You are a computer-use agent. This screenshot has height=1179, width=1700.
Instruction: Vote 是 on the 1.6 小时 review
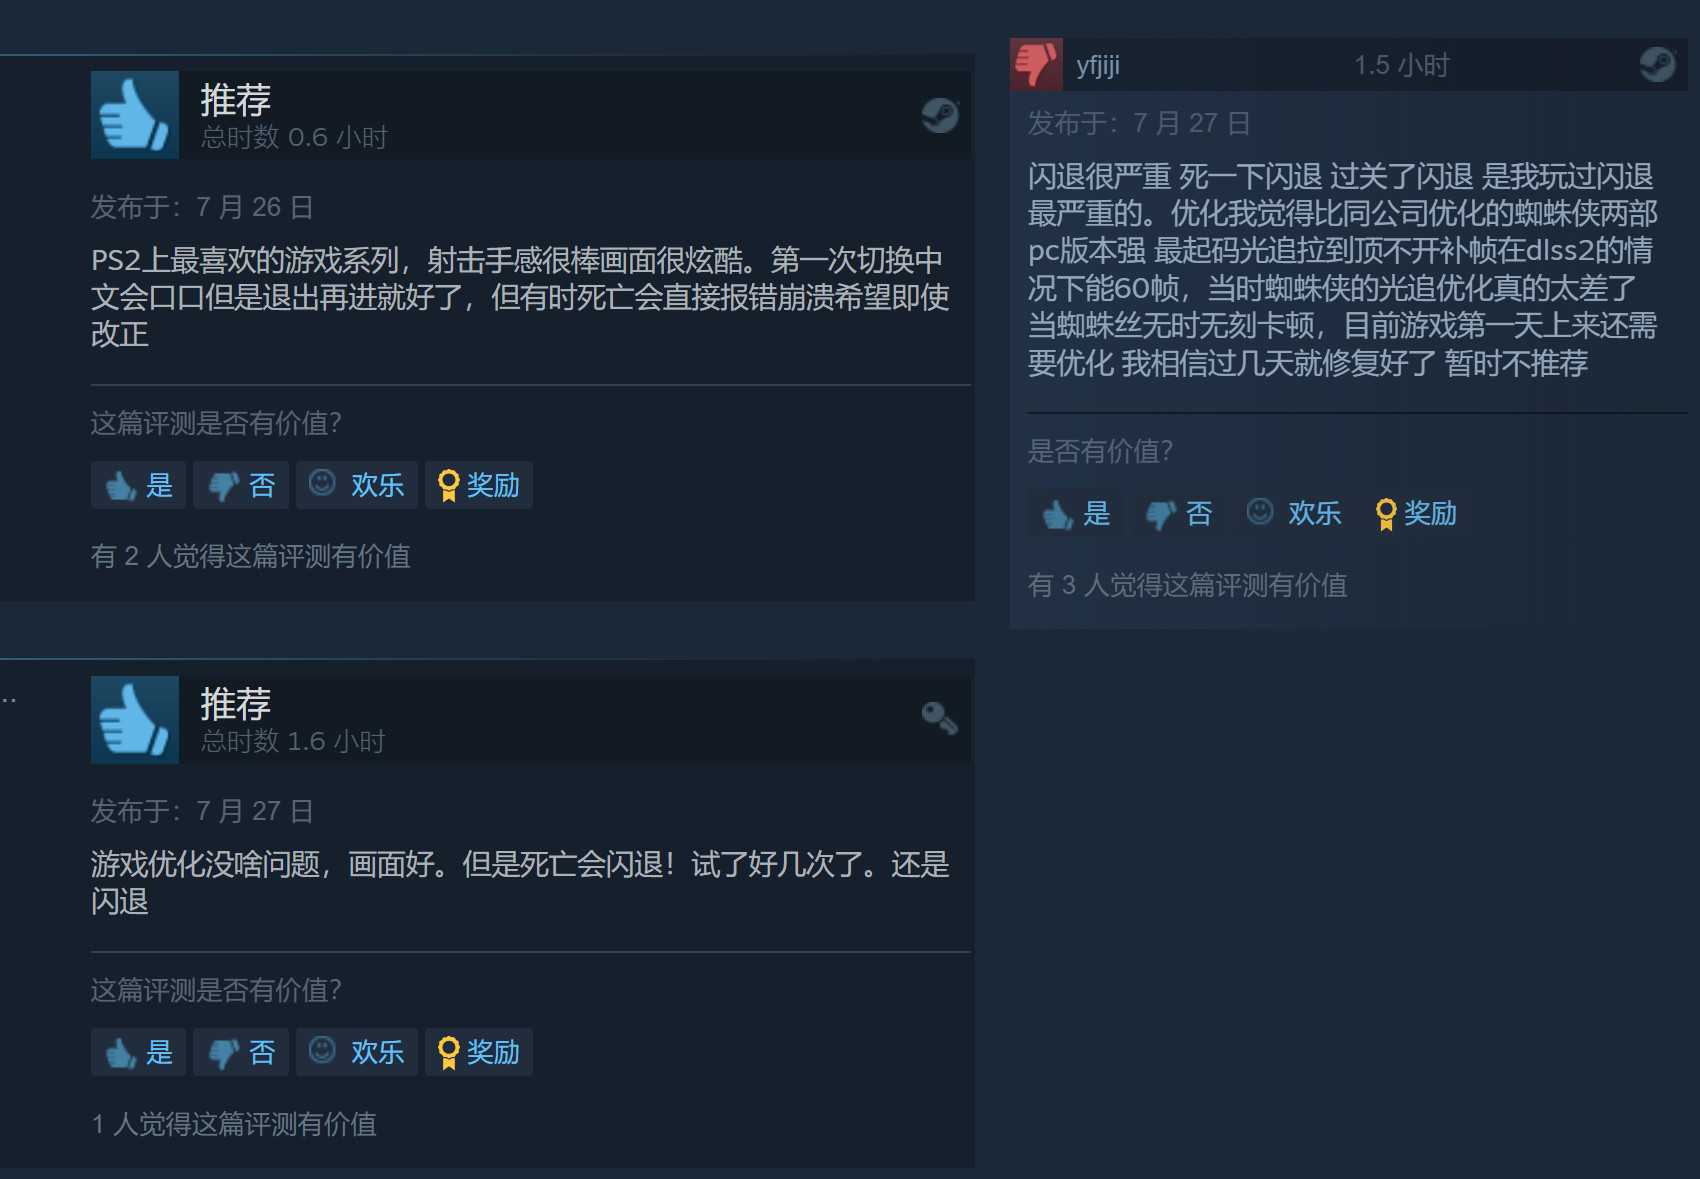point(139,1053)
